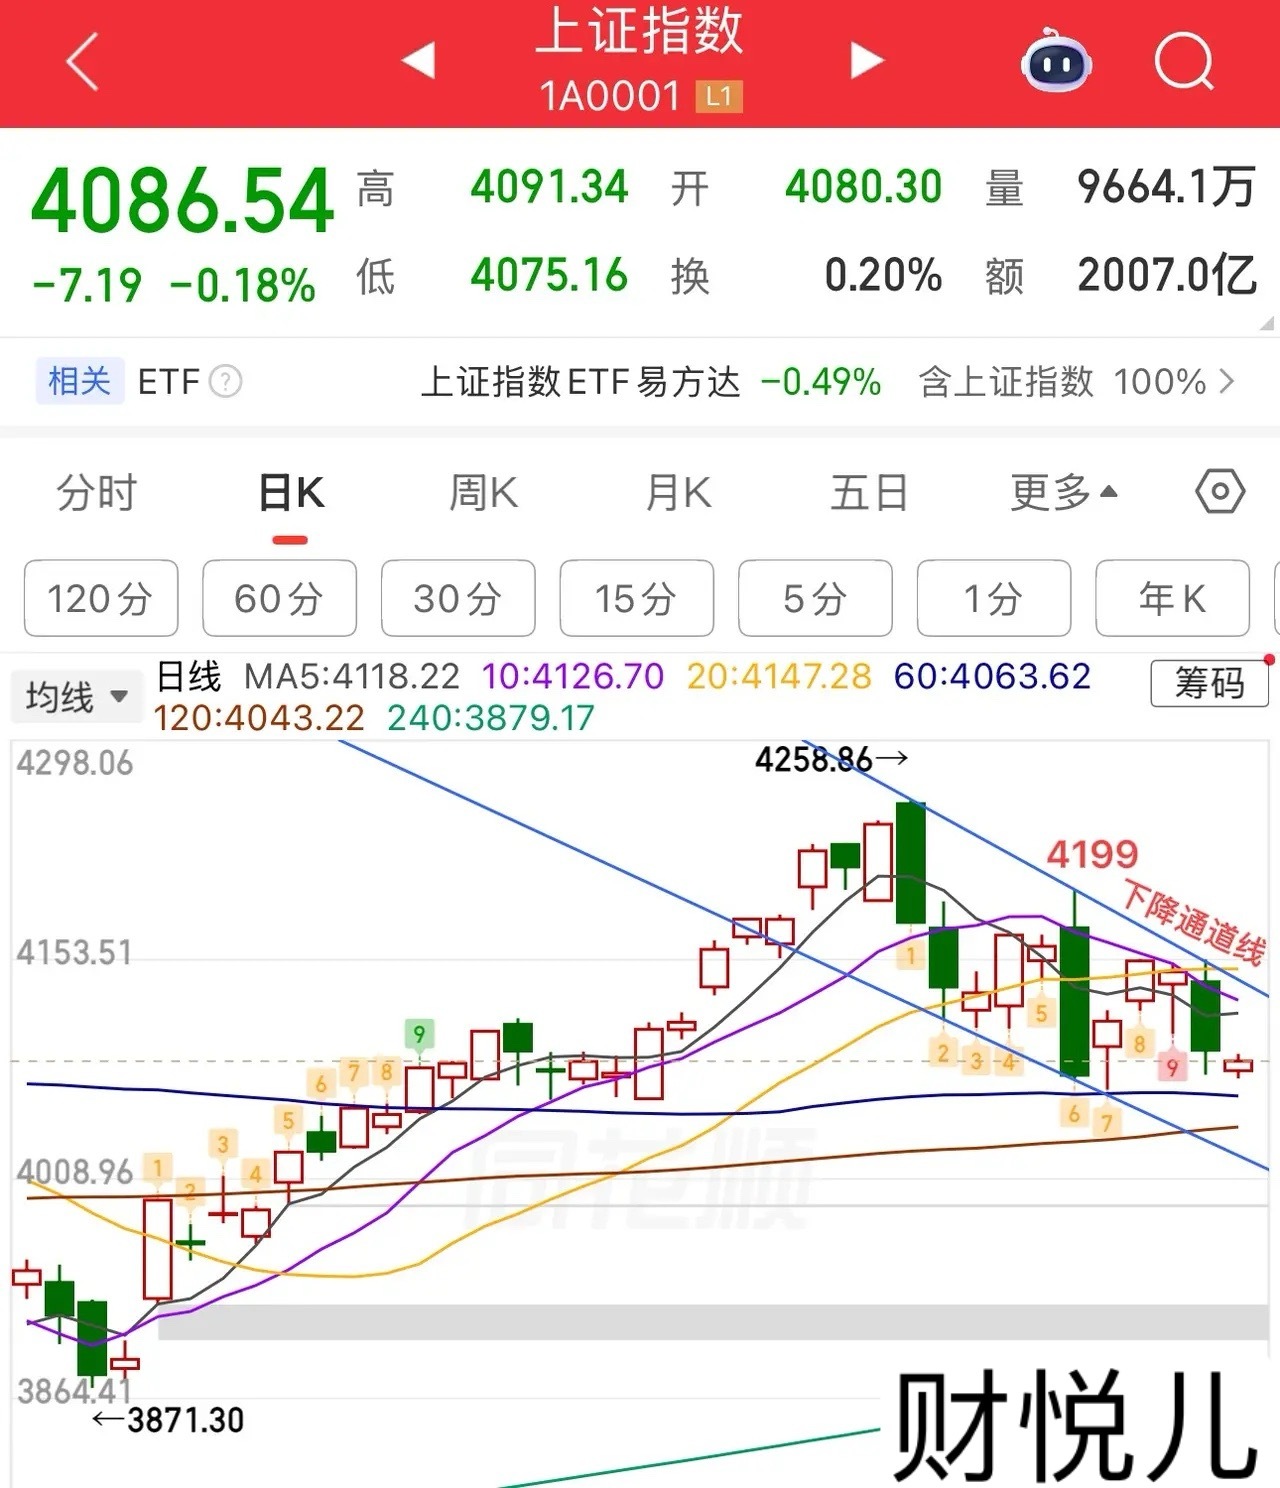Tap current price 4086.54
The image size is (1280, 1488).
[x=182, y=200]
